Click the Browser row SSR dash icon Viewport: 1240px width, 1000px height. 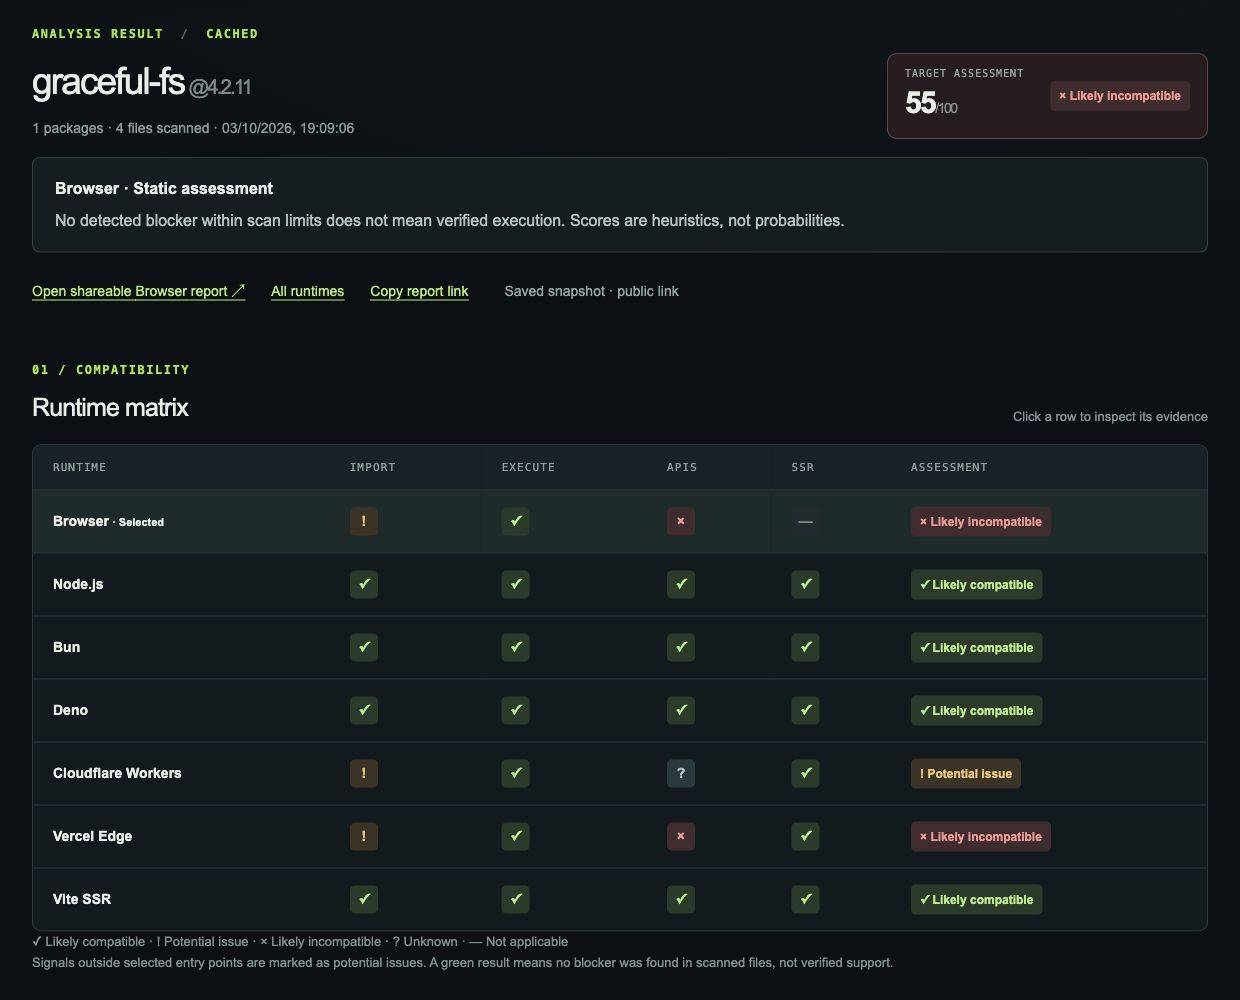click(805, 521)
